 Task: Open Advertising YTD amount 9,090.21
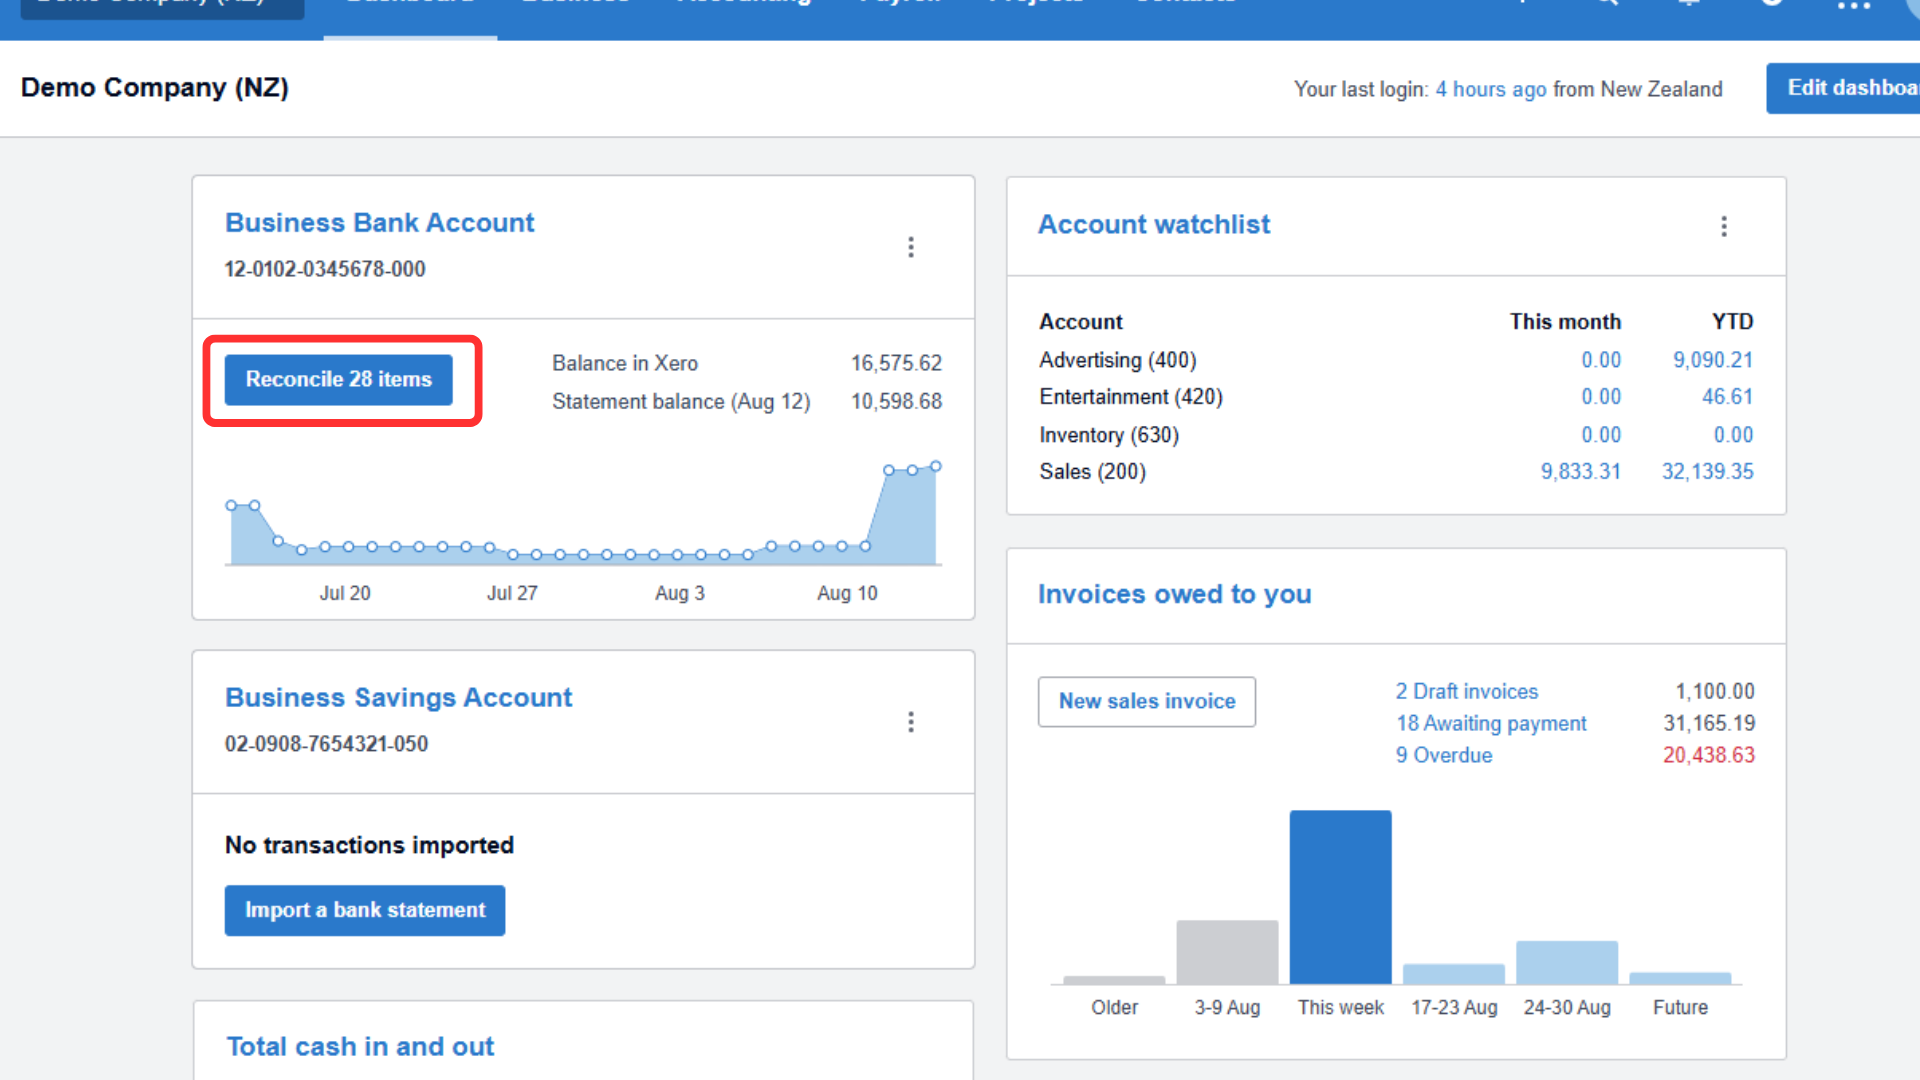1712,360
